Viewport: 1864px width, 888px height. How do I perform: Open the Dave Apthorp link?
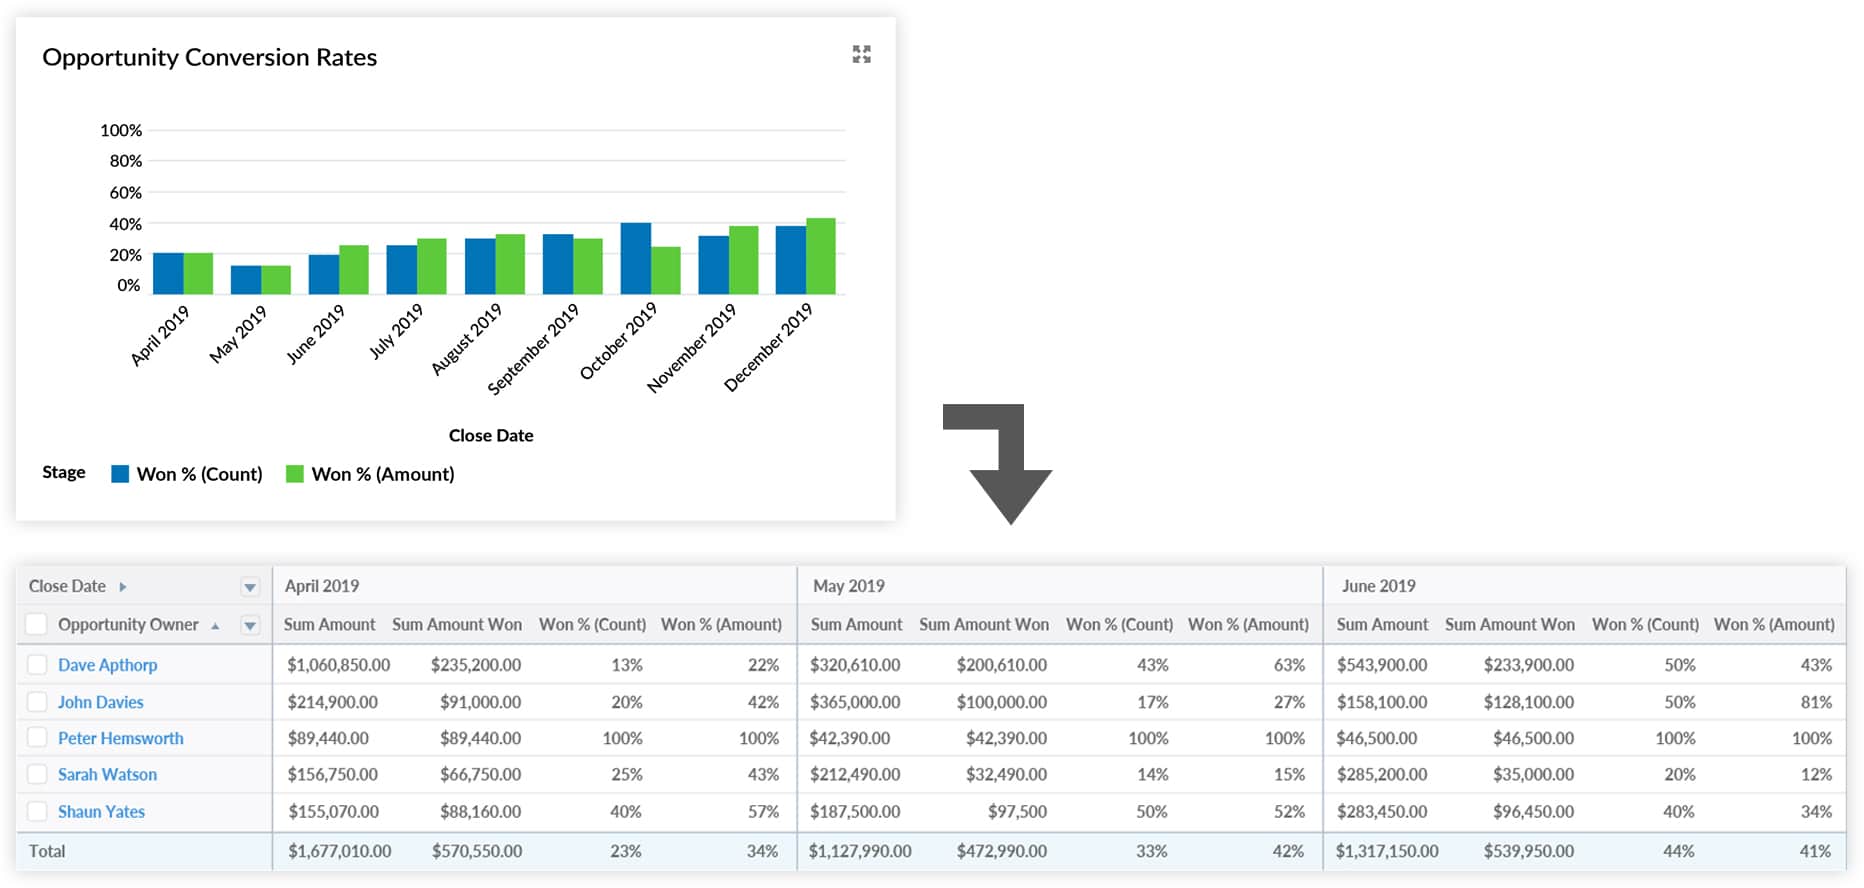pyautogui.click(x=107, y=665)
